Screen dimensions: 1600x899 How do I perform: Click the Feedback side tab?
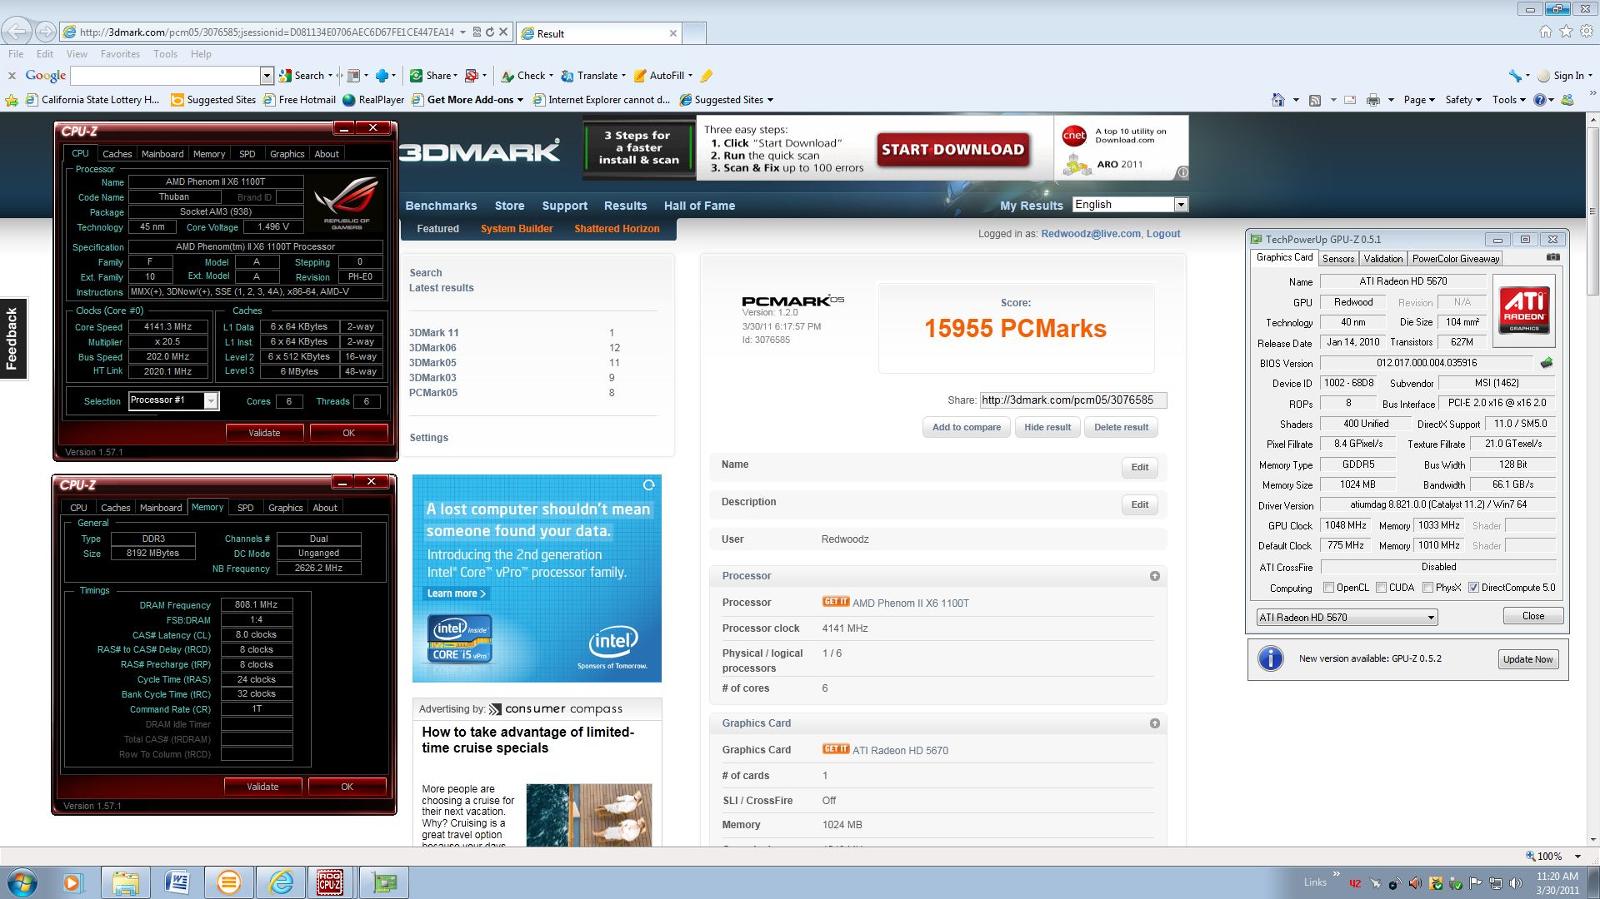[x=13, y=339]
